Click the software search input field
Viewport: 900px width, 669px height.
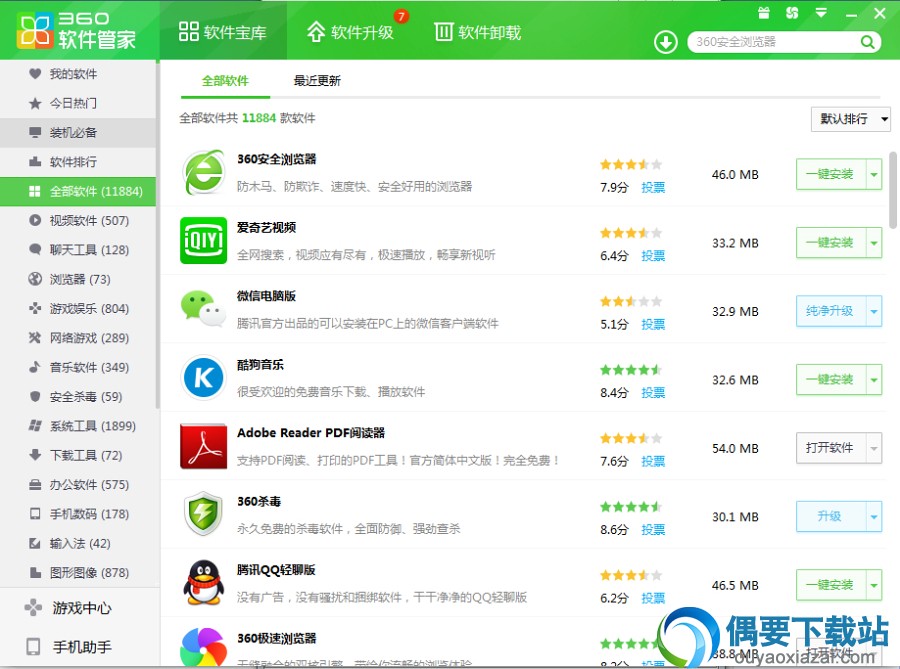point(775,42)
